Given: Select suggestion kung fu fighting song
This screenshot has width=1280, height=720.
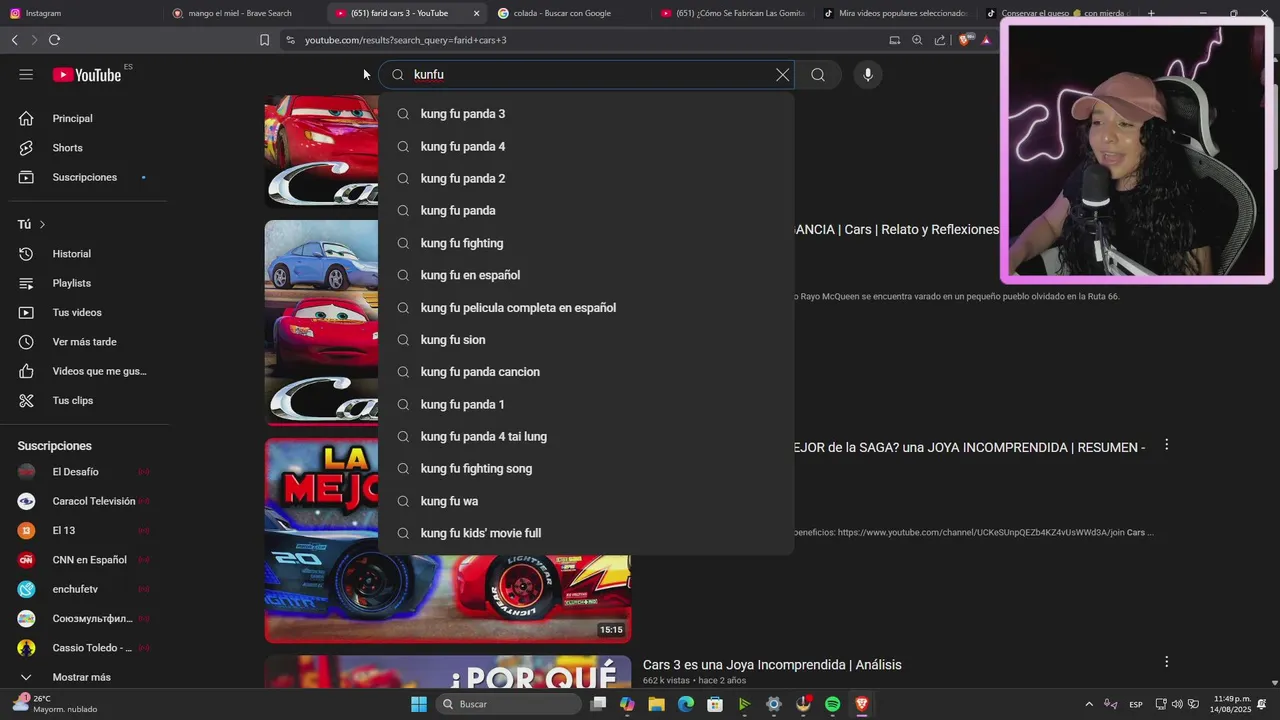Looking at the screenshot, I should (586, 468).
